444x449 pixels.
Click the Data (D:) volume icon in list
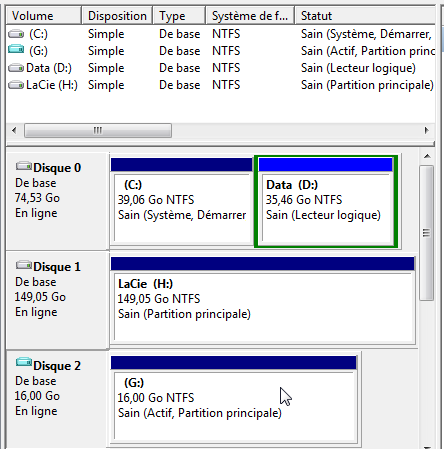tap(16, 68)
